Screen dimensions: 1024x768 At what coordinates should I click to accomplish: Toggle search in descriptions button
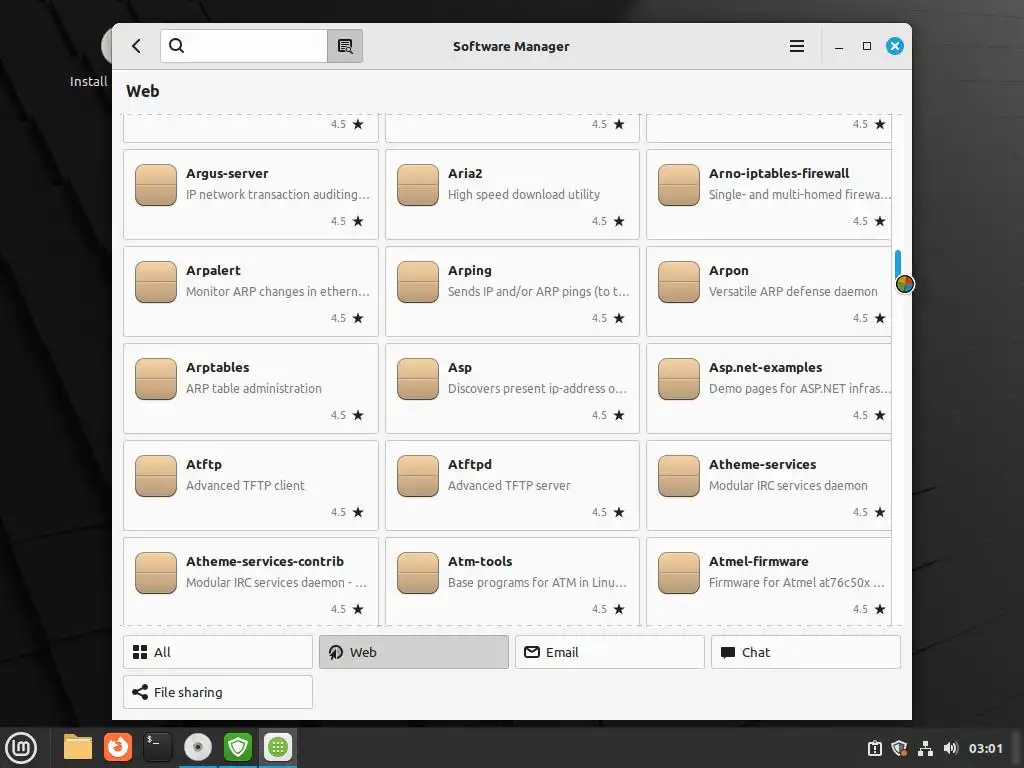[345, 46]
